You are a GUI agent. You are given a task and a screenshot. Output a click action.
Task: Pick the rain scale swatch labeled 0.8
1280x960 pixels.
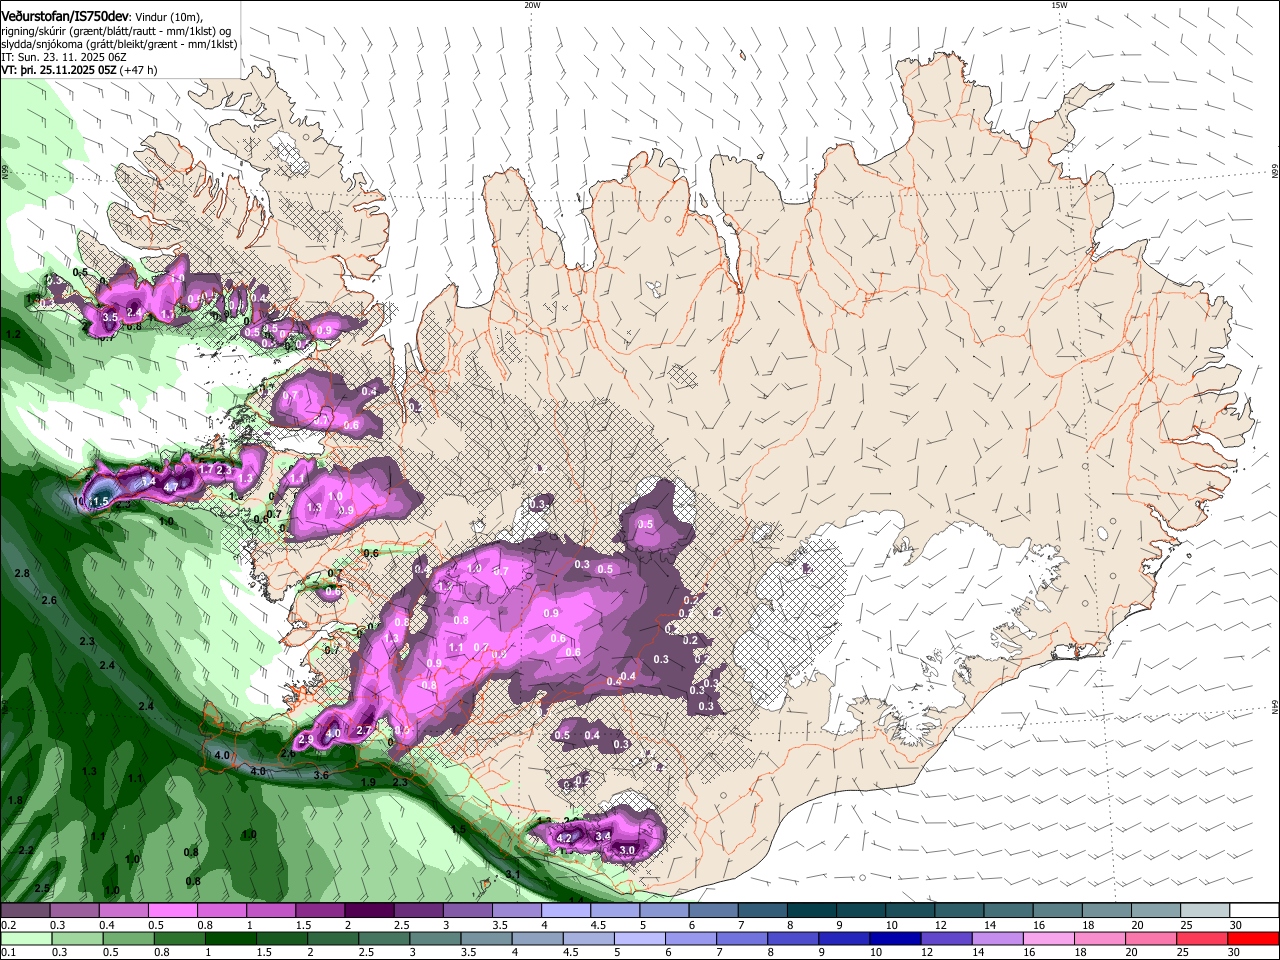pos(179,939)
